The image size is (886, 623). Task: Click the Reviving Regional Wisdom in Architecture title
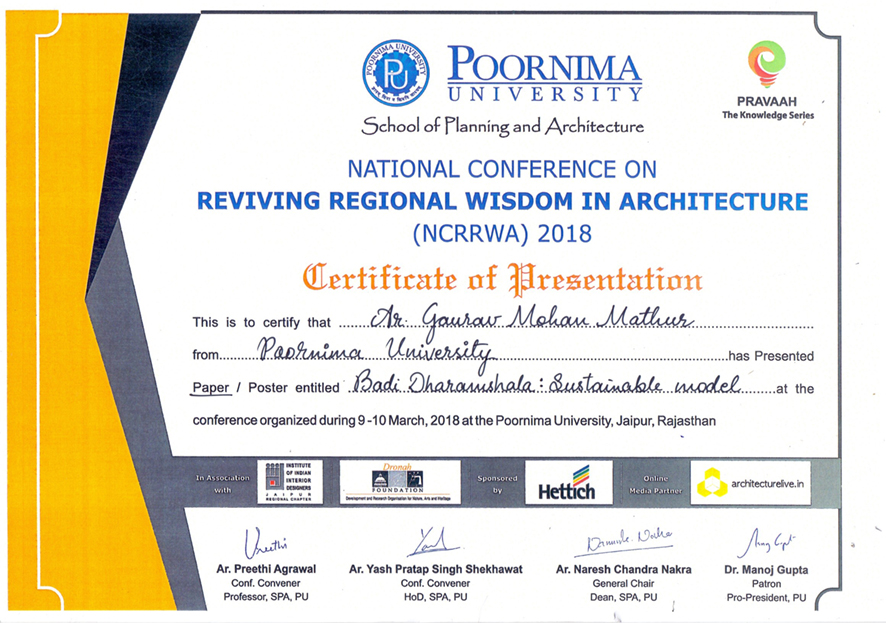click(501, 201)
